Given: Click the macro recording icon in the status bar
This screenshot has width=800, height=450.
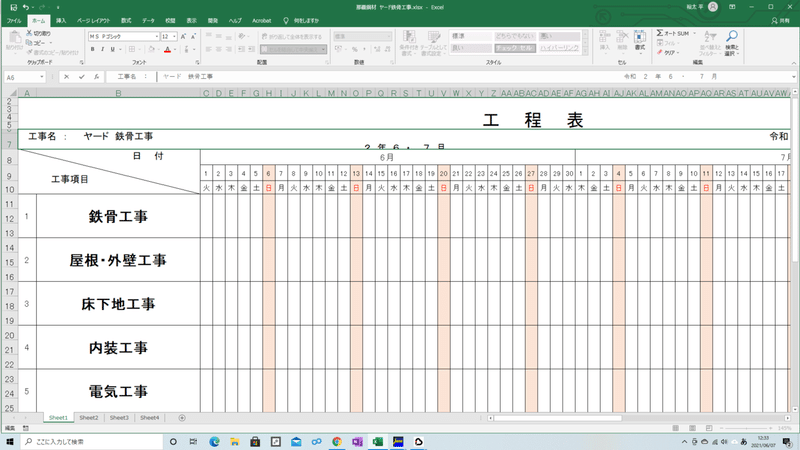Looking at the screenshot, I should click(x=26, y=428).
